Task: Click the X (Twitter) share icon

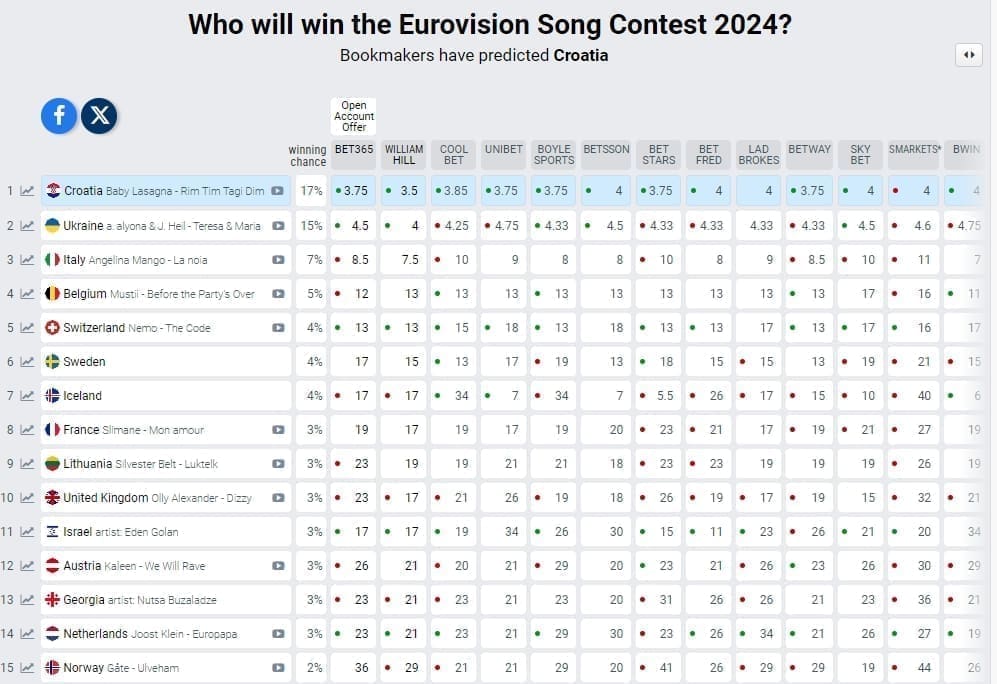Action: (99, 116)
